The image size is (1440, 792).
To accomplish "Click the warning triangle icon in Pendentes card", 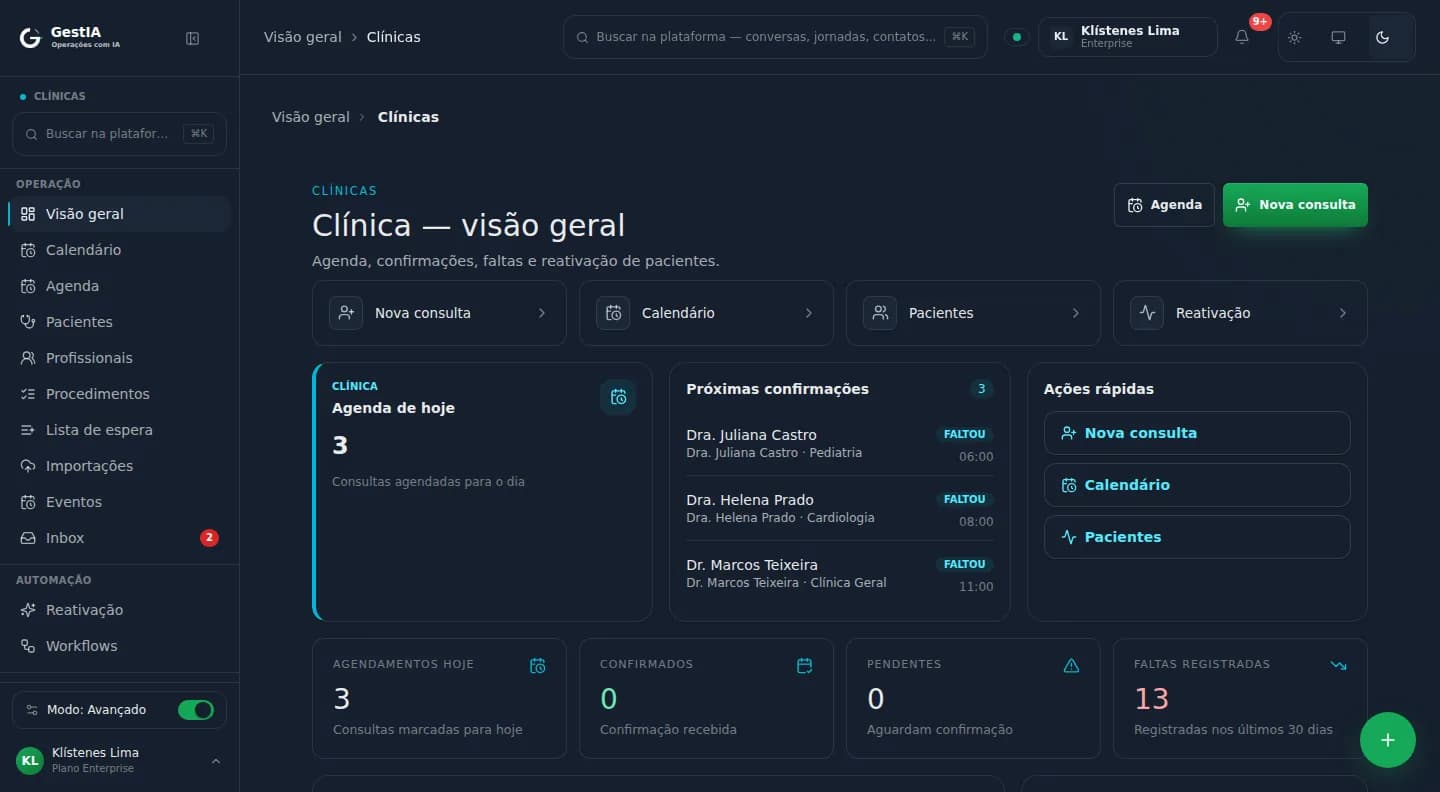I will [x=1072, y=666].
